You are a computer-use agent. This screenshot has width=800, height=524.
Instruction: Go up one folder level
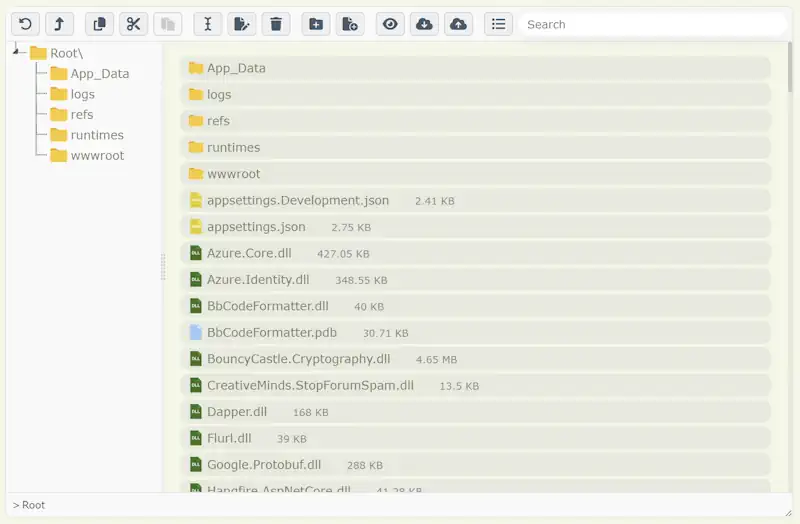click(60, 24)
